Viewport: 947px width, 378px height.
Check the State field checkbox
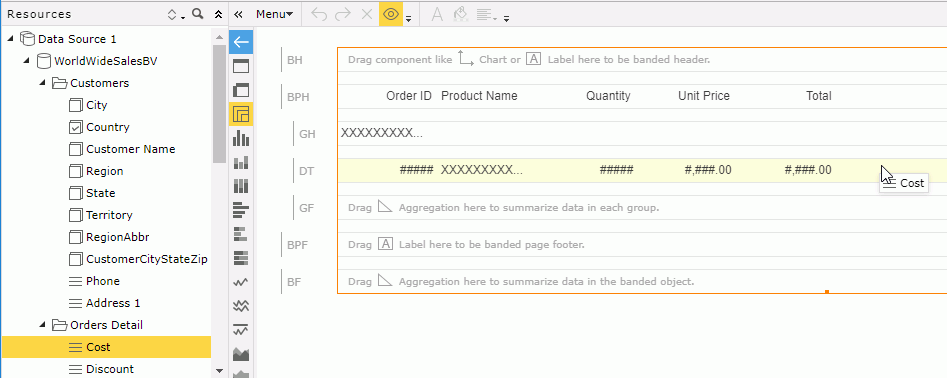tap(75, 193)
